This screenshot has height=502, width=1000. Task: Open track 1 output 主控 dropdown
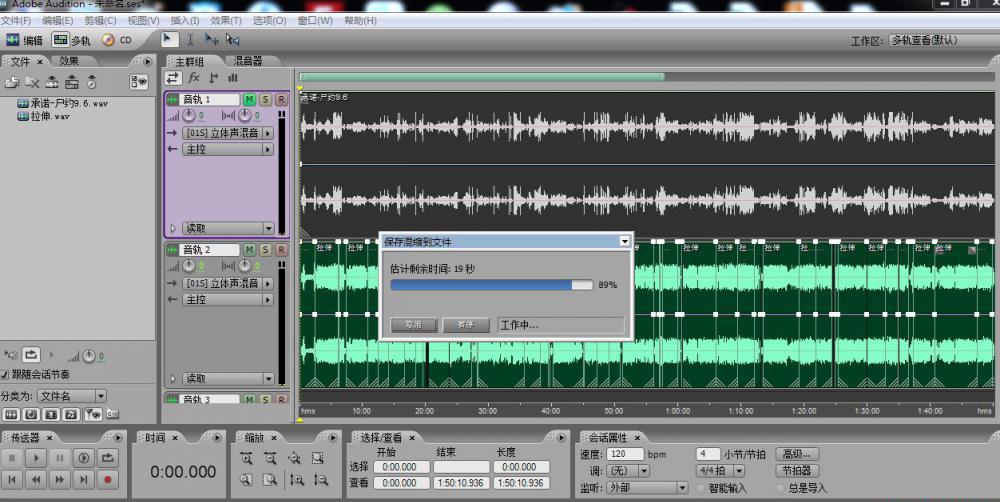228,149
